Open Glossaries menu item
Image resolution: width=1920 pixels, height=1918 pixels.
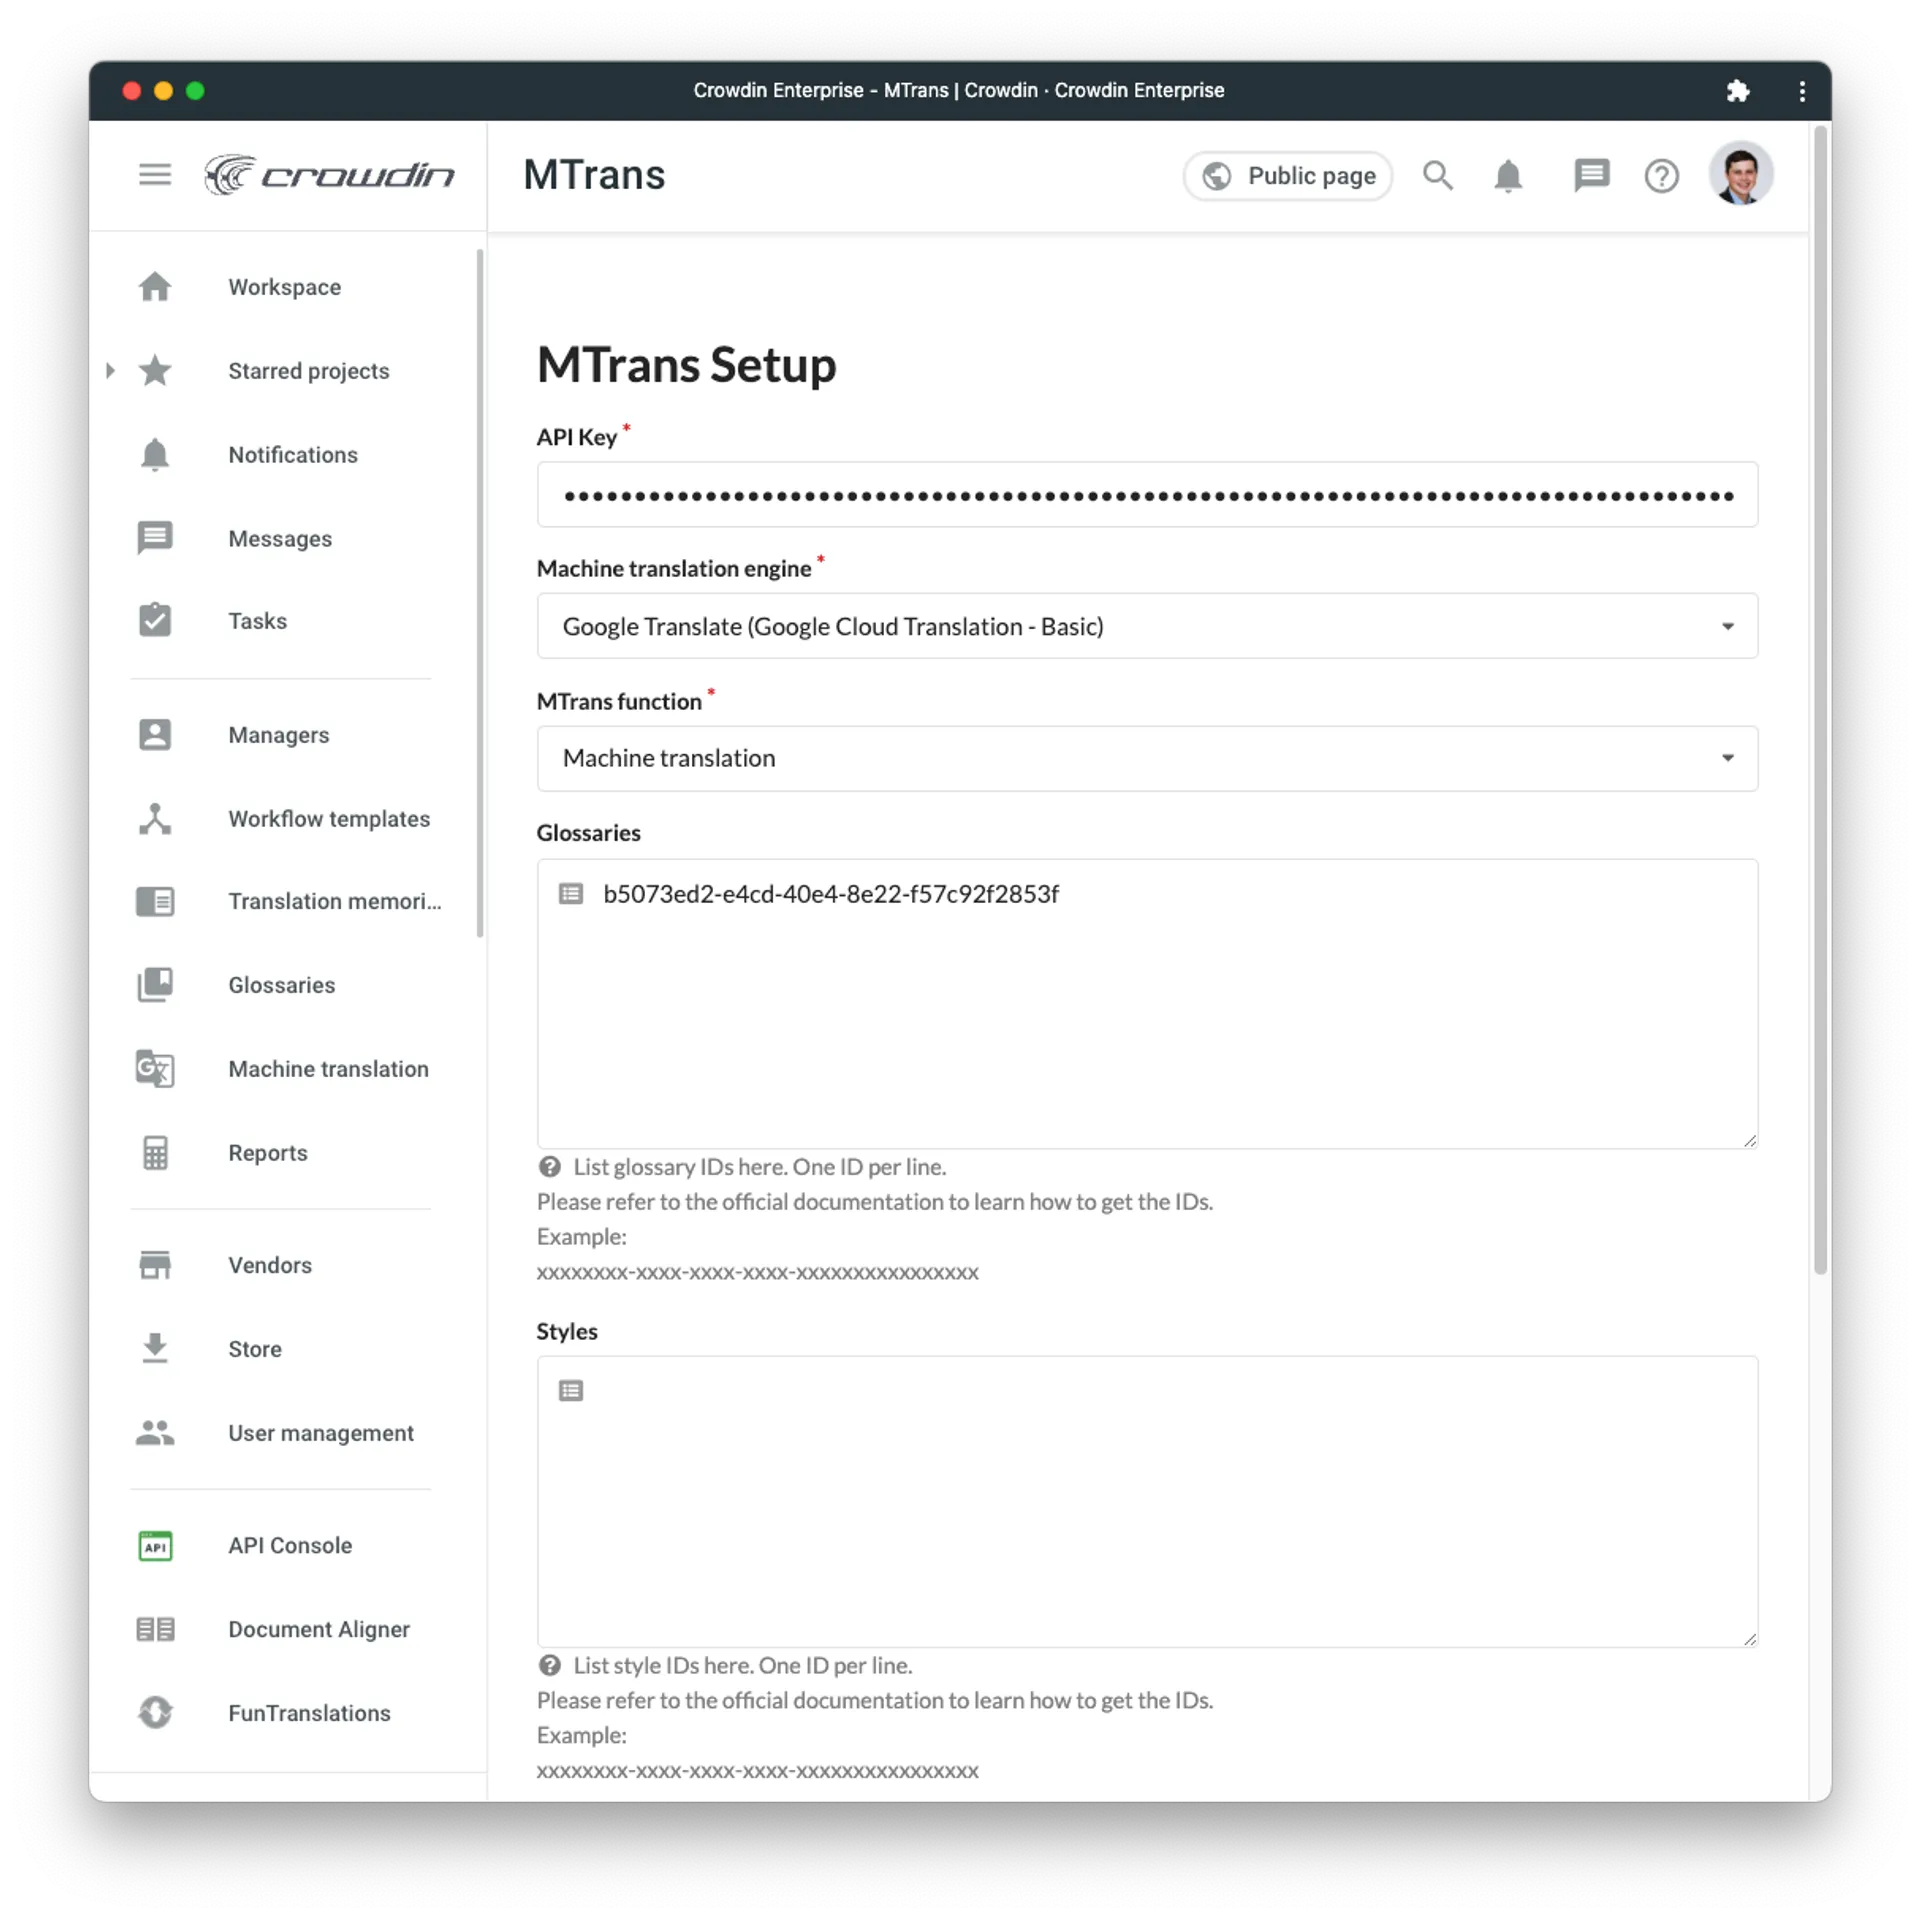[282, 985]
